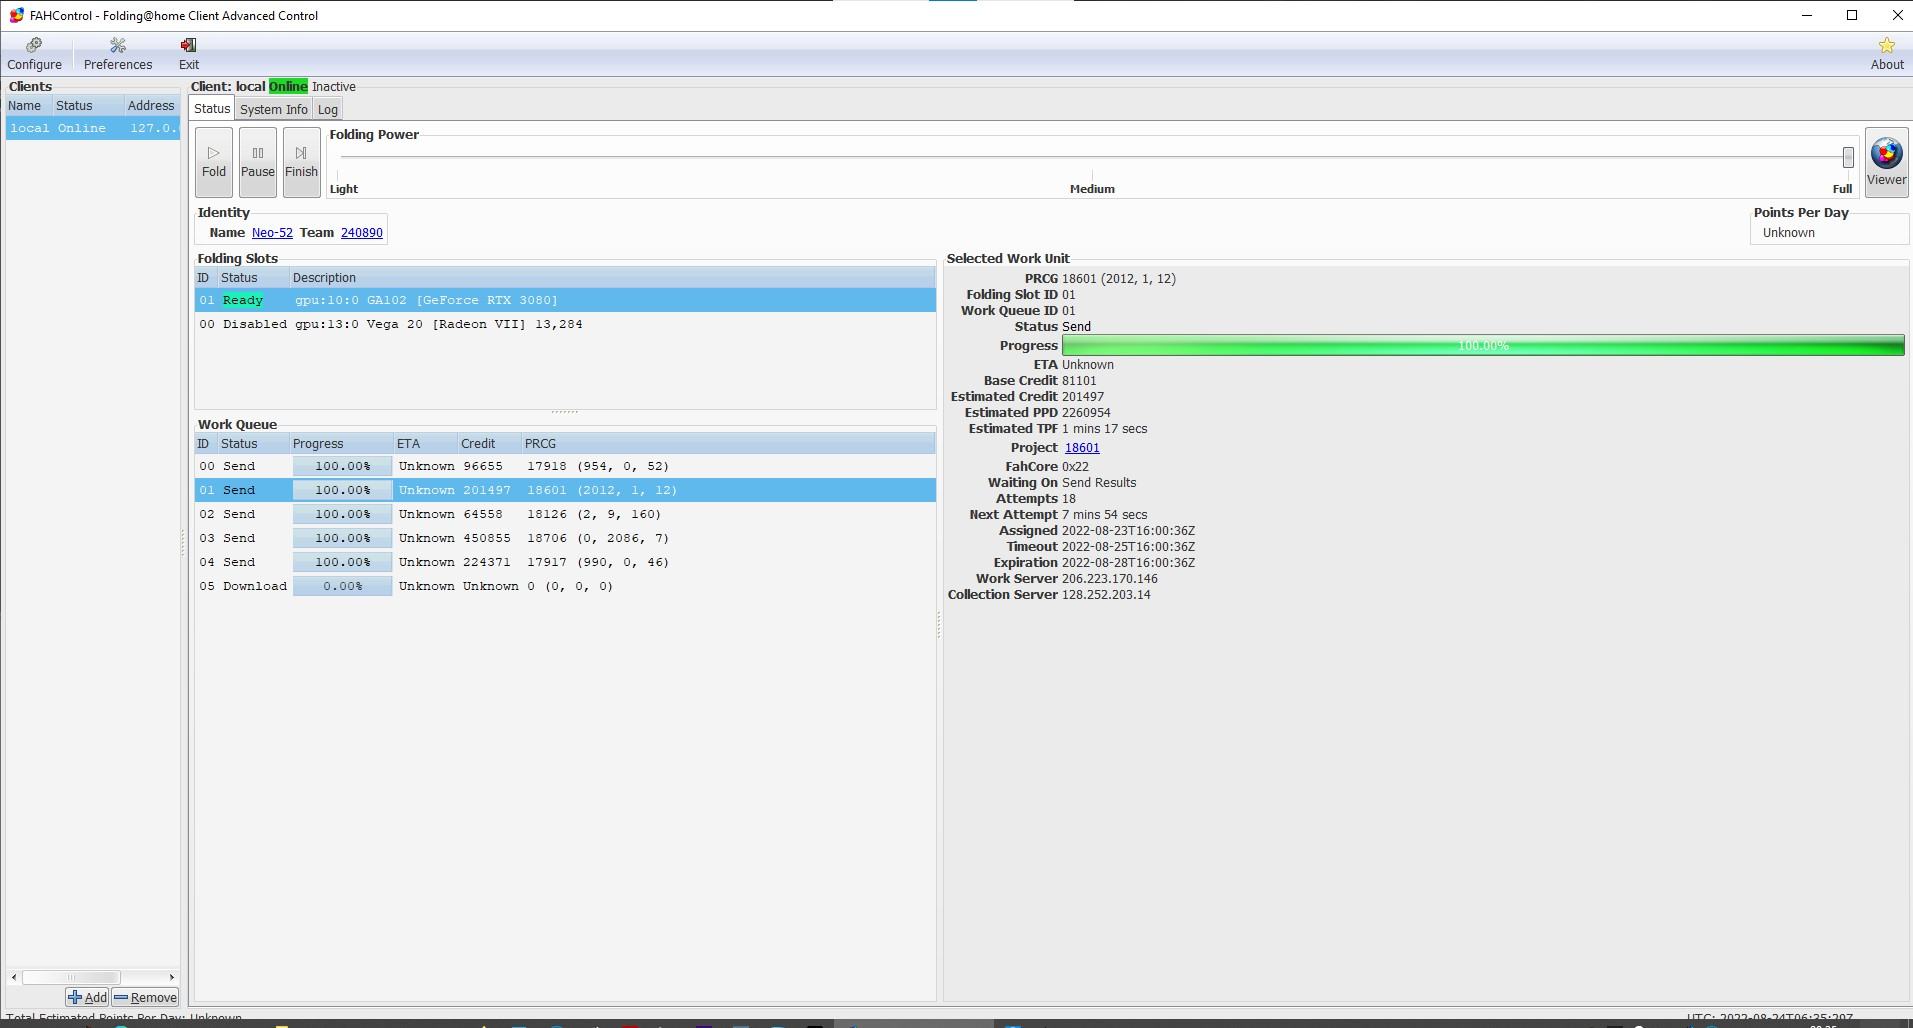This screenshot has height=1028, width=1913.
Task: Open the Neo-52 user name link
Action: coord(272,232)
